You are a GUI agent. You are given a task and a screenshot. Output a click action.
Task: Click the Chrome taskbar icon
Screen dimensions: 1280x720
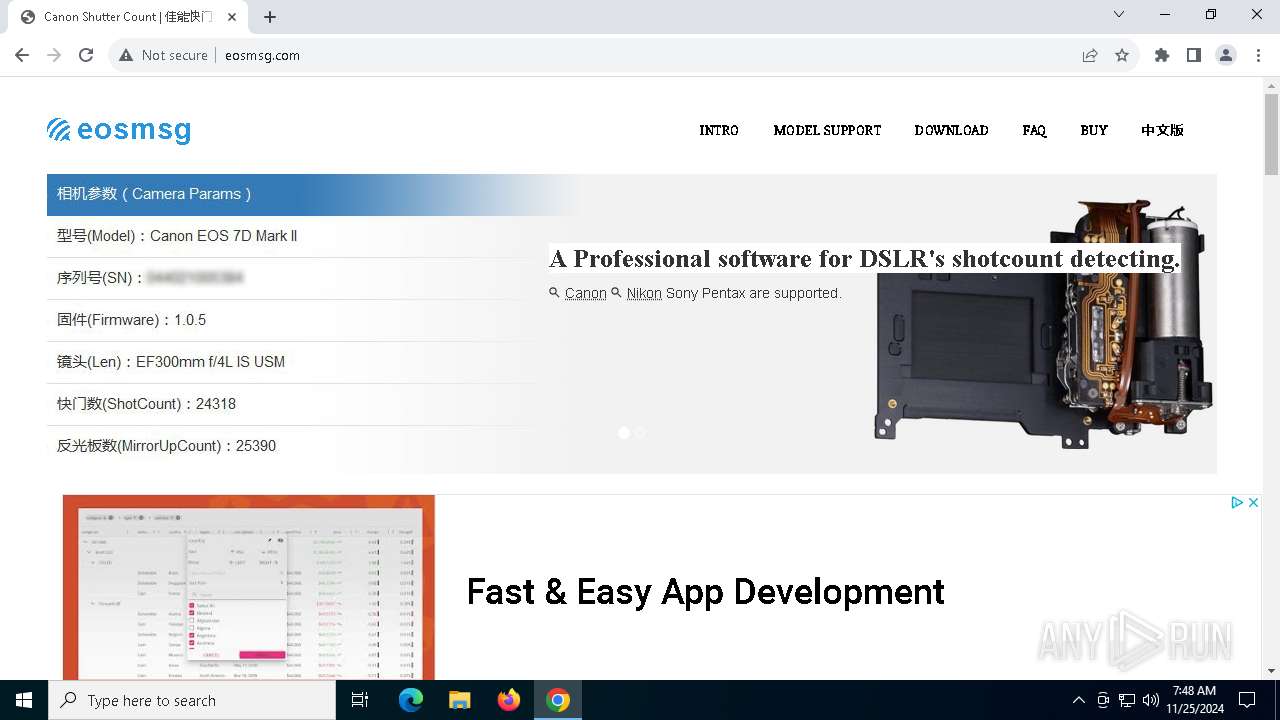[x=558, y=700]
